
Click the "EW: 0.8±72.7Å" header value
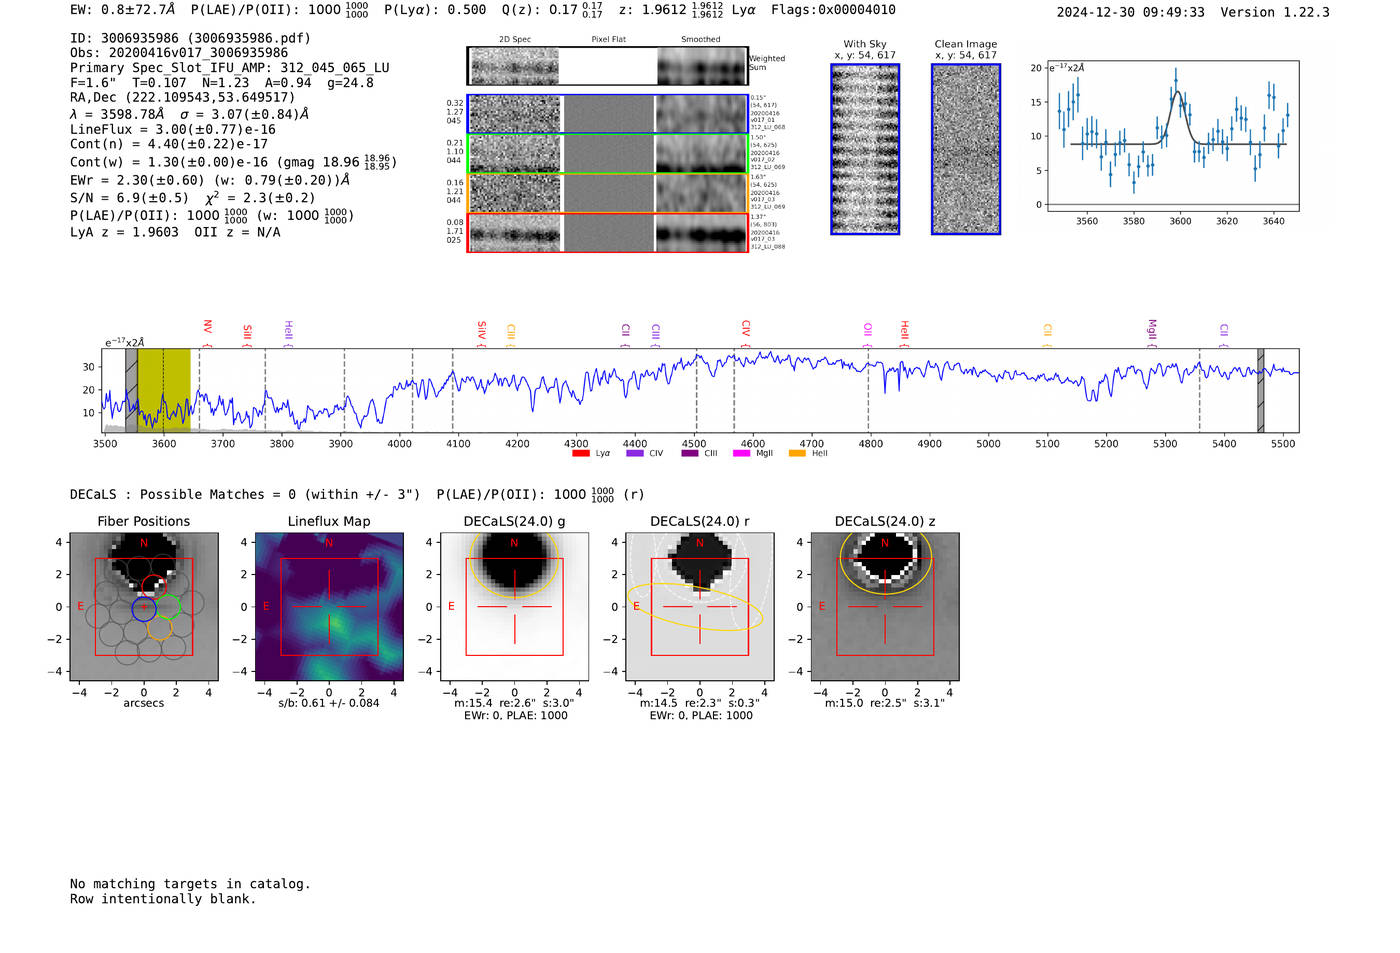coord(122,10)
